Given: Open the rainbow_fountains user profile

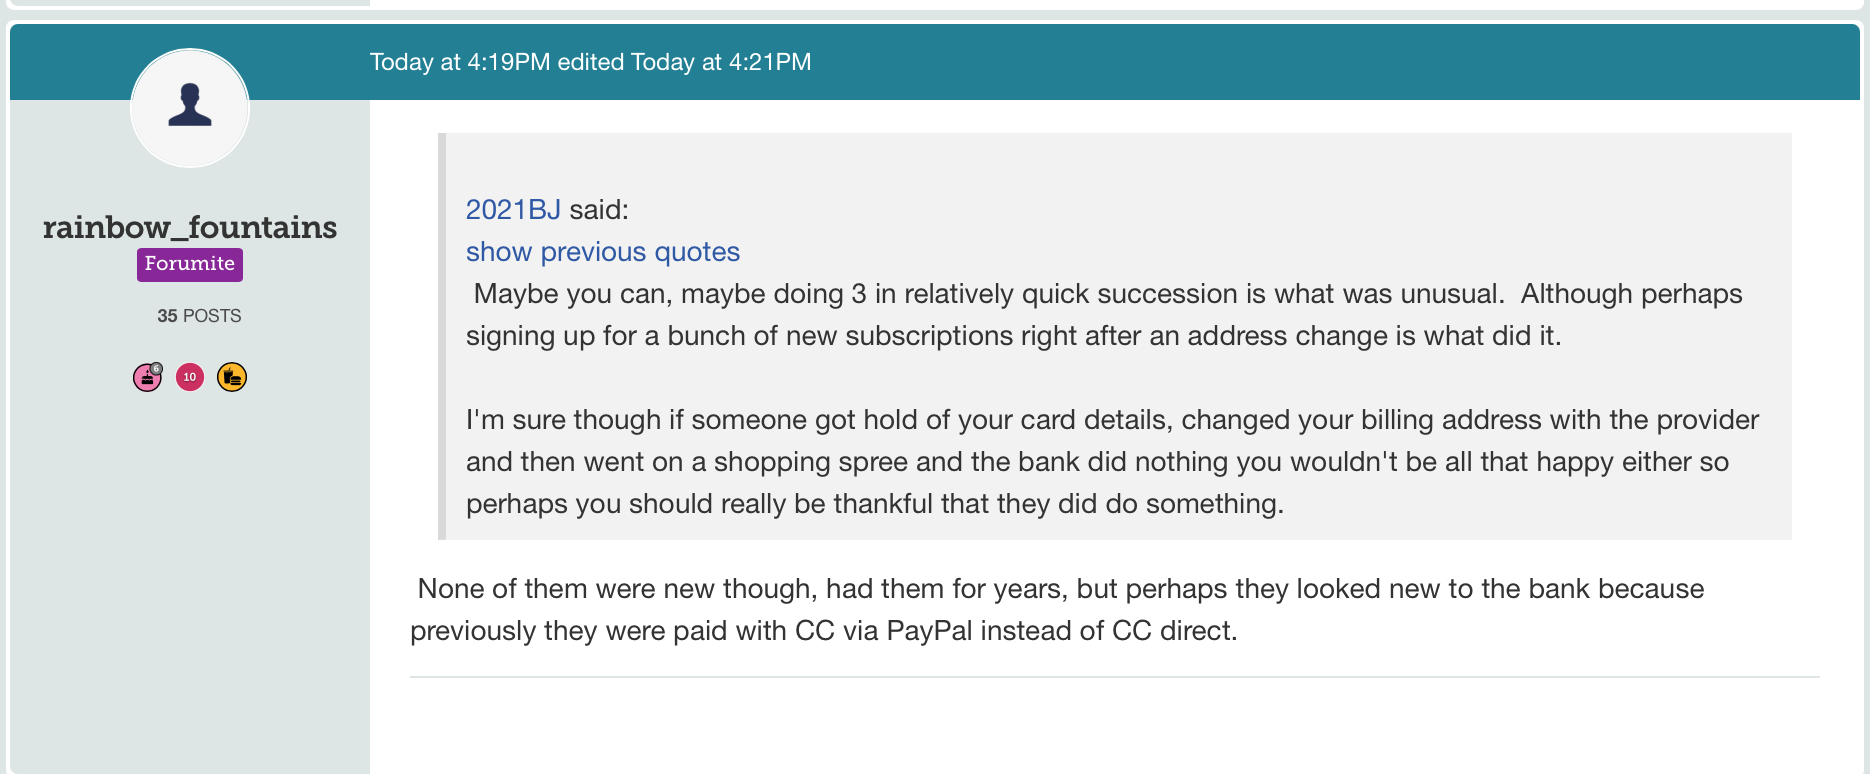Looking at the screenshot, I should click(x=190, y=228).
